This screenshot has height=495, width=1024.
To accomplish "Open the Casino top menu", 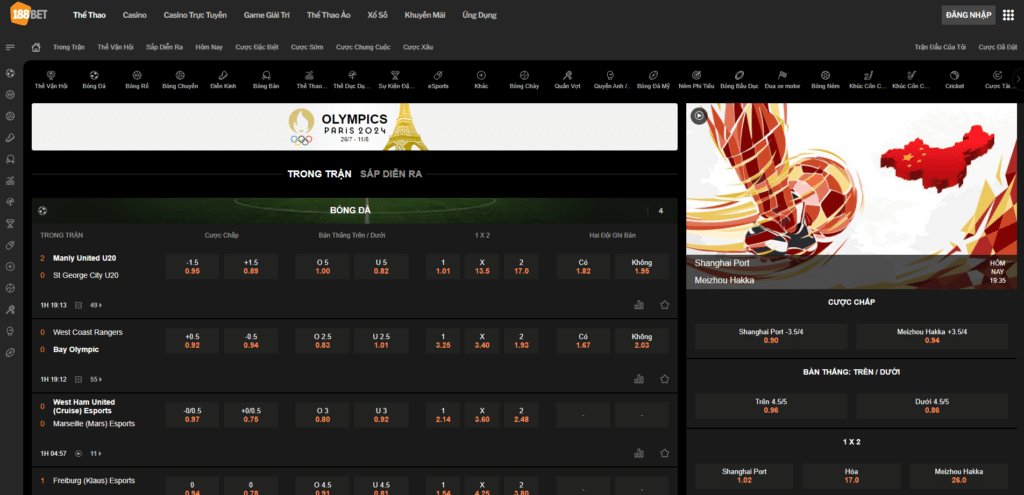I will pyautogui.click(x=135, y=15).
